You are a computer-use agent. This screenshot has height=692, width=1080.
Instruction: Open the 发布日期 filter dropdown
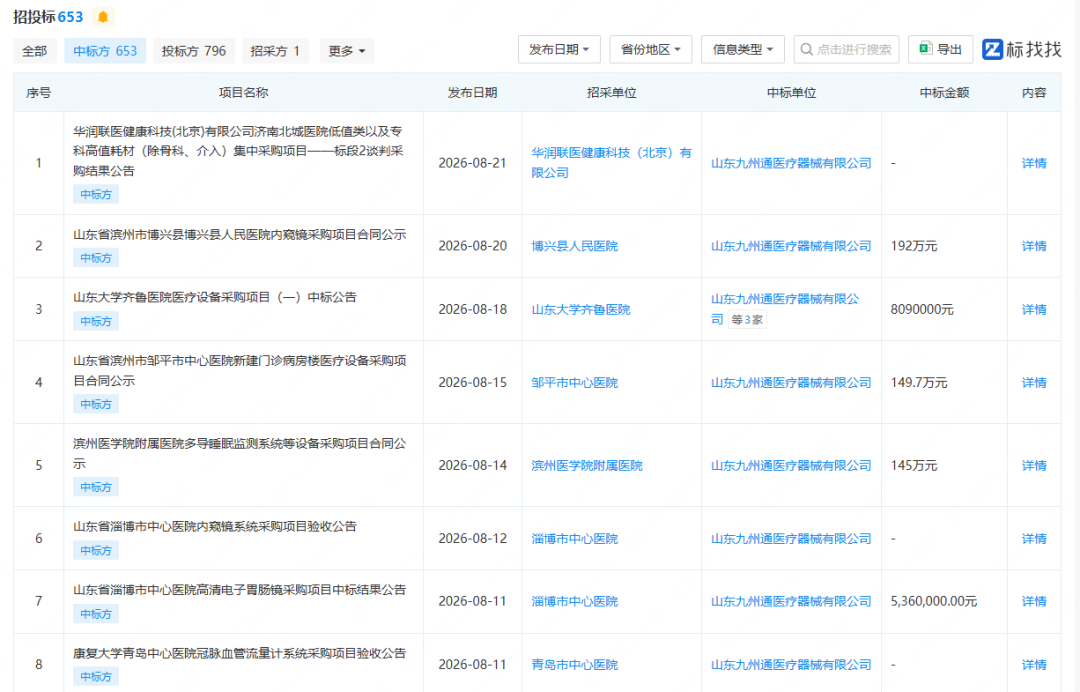point(559,50)
